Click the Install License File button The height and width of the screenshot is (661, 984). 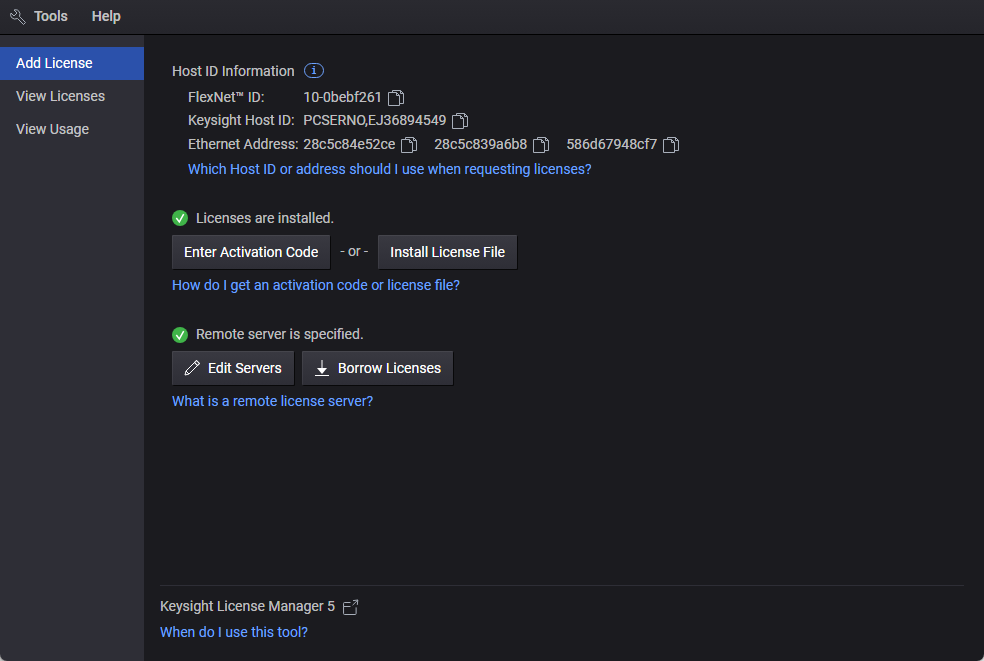pos(447,252)
